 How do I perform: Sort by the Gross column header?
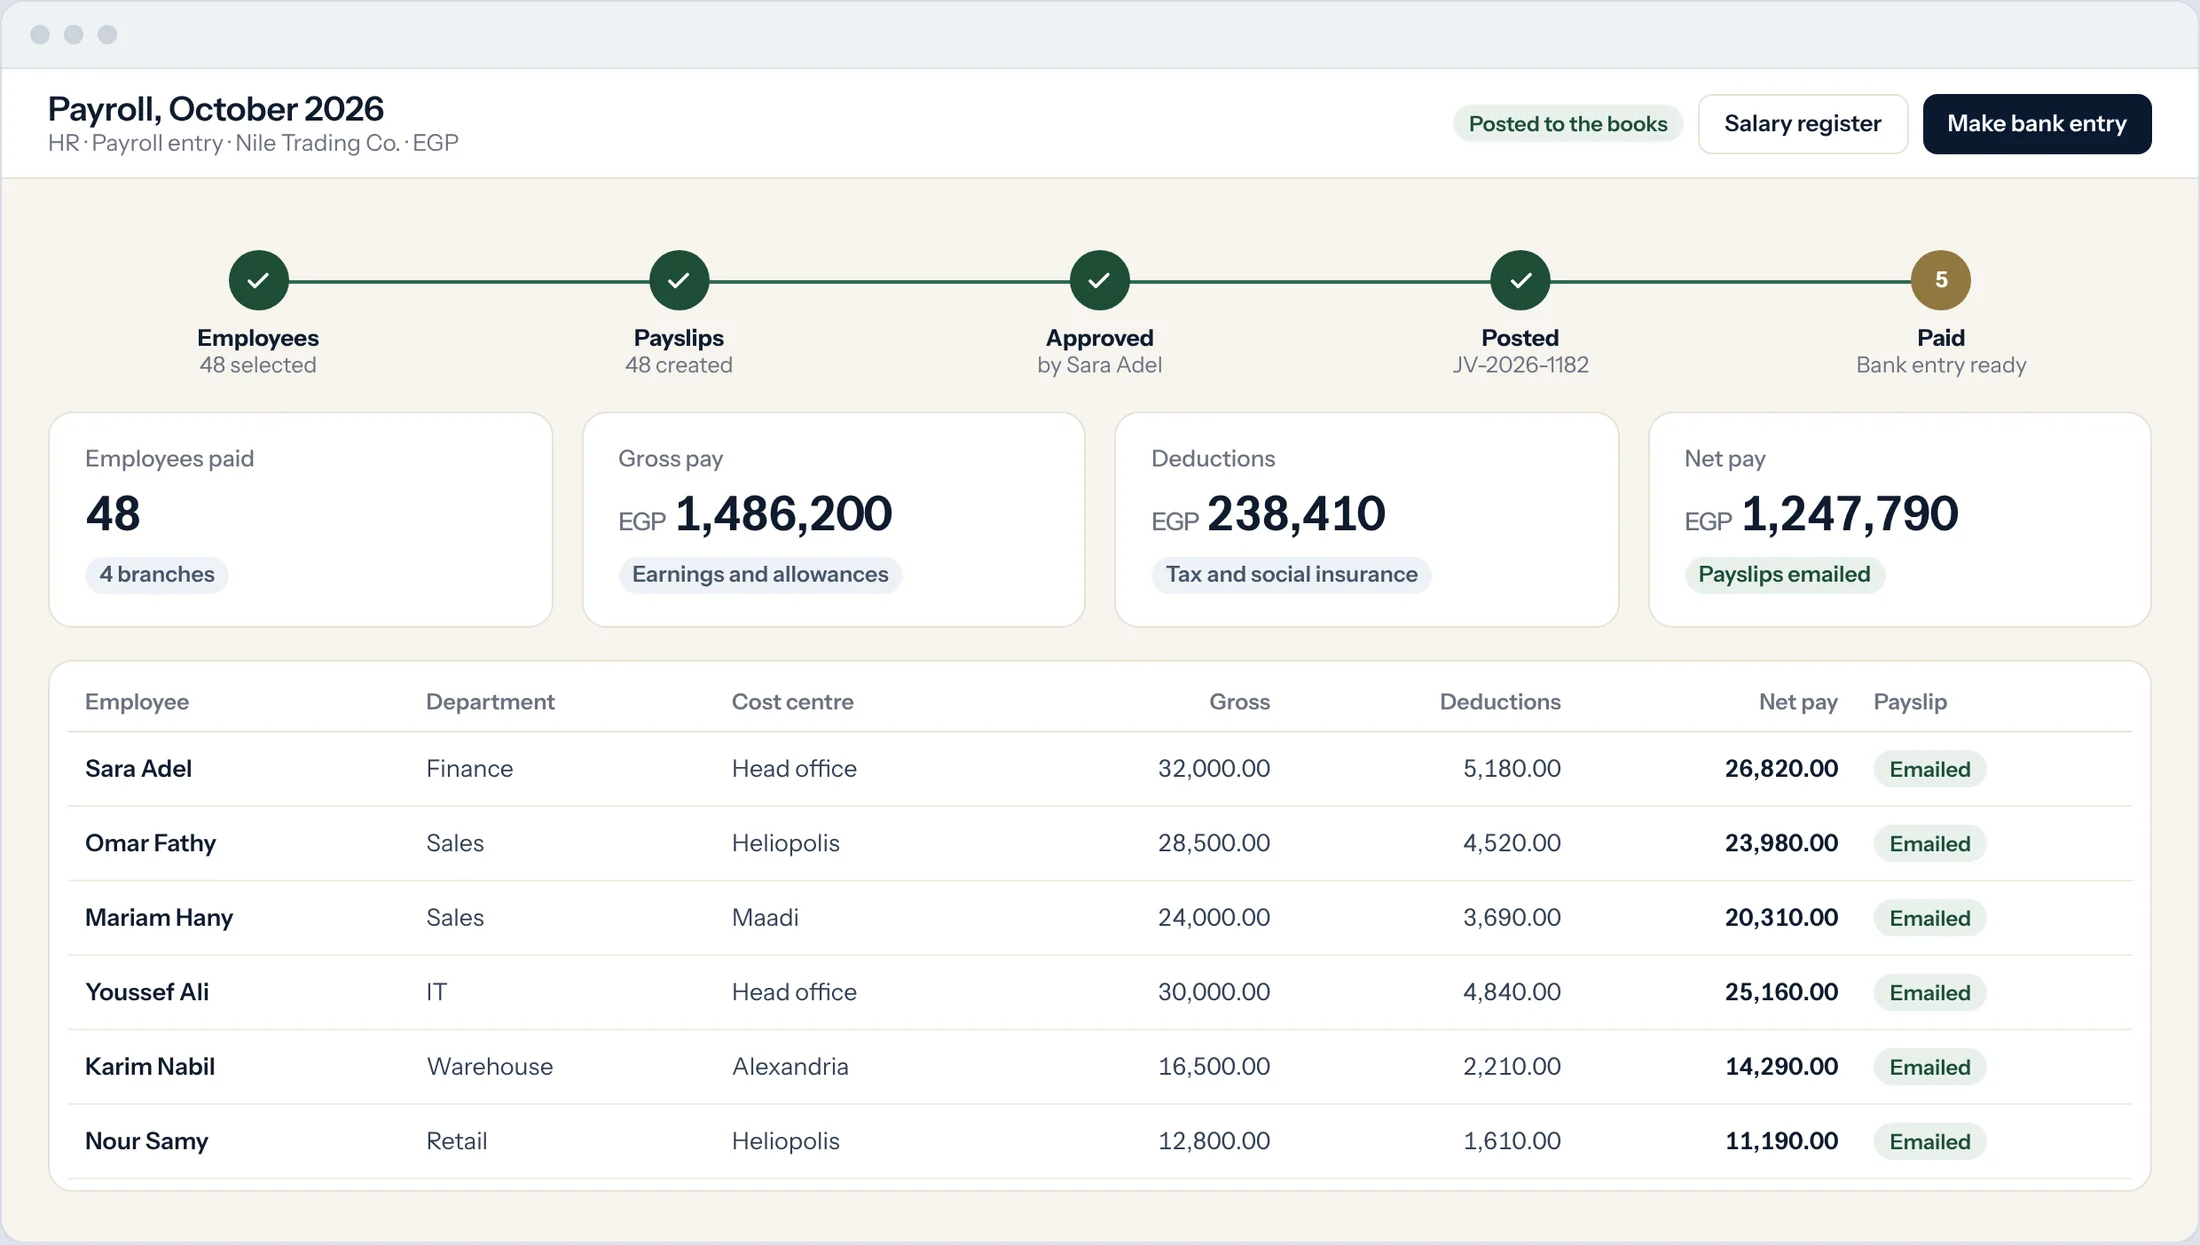(1239, 702)
